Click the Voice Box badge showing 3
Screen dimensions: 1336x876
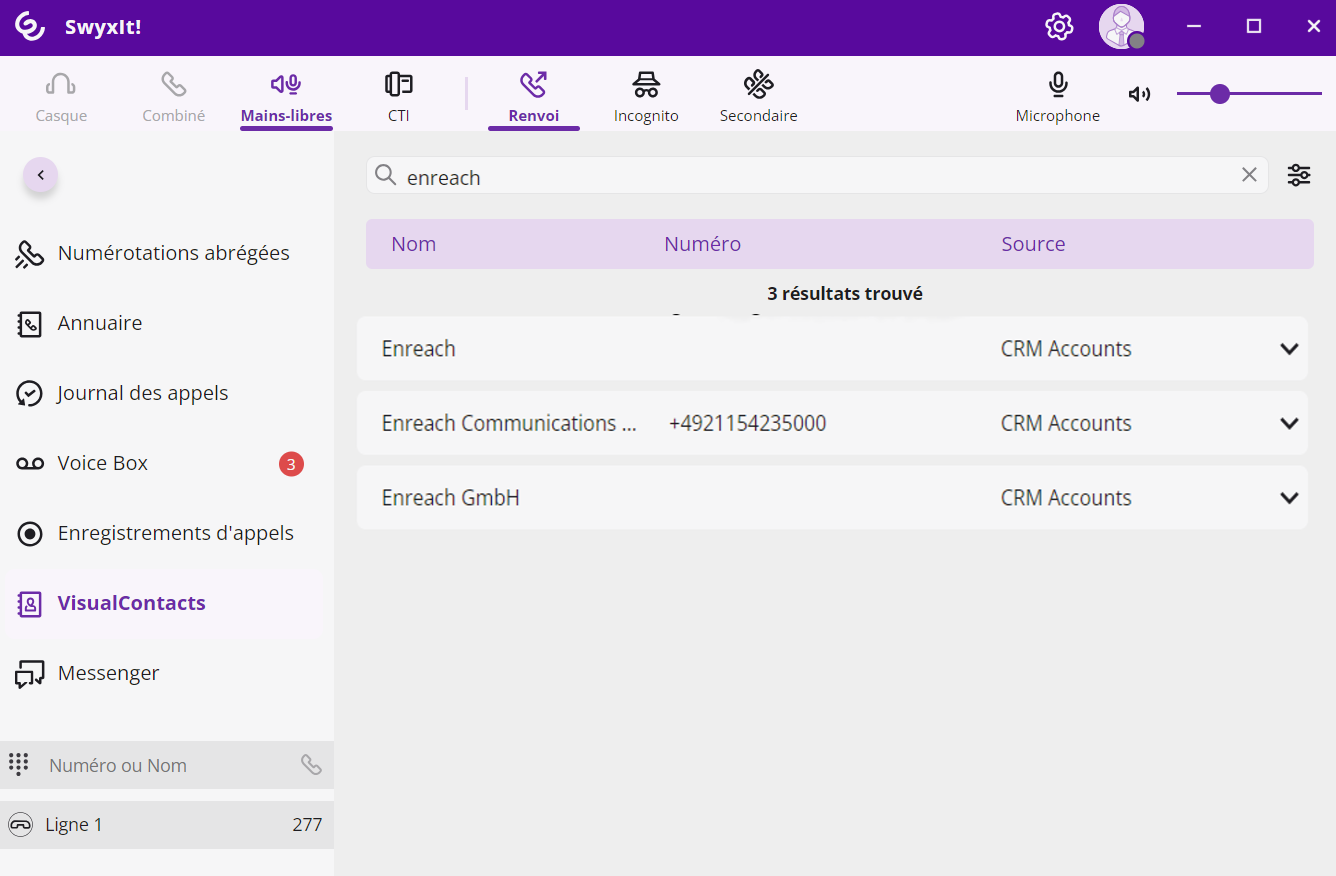(x=291, y=464)
